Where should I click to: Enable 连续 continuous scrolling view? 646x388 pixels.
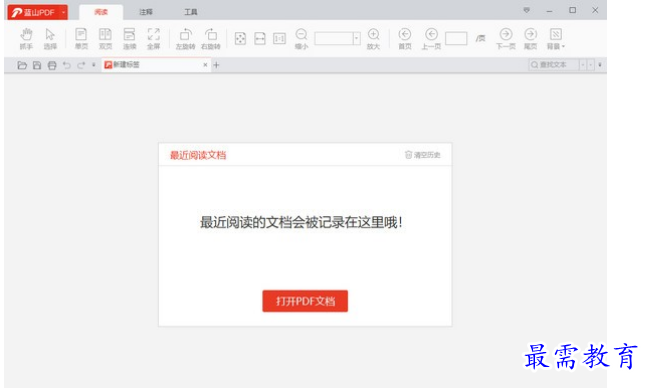click(129, 39)
